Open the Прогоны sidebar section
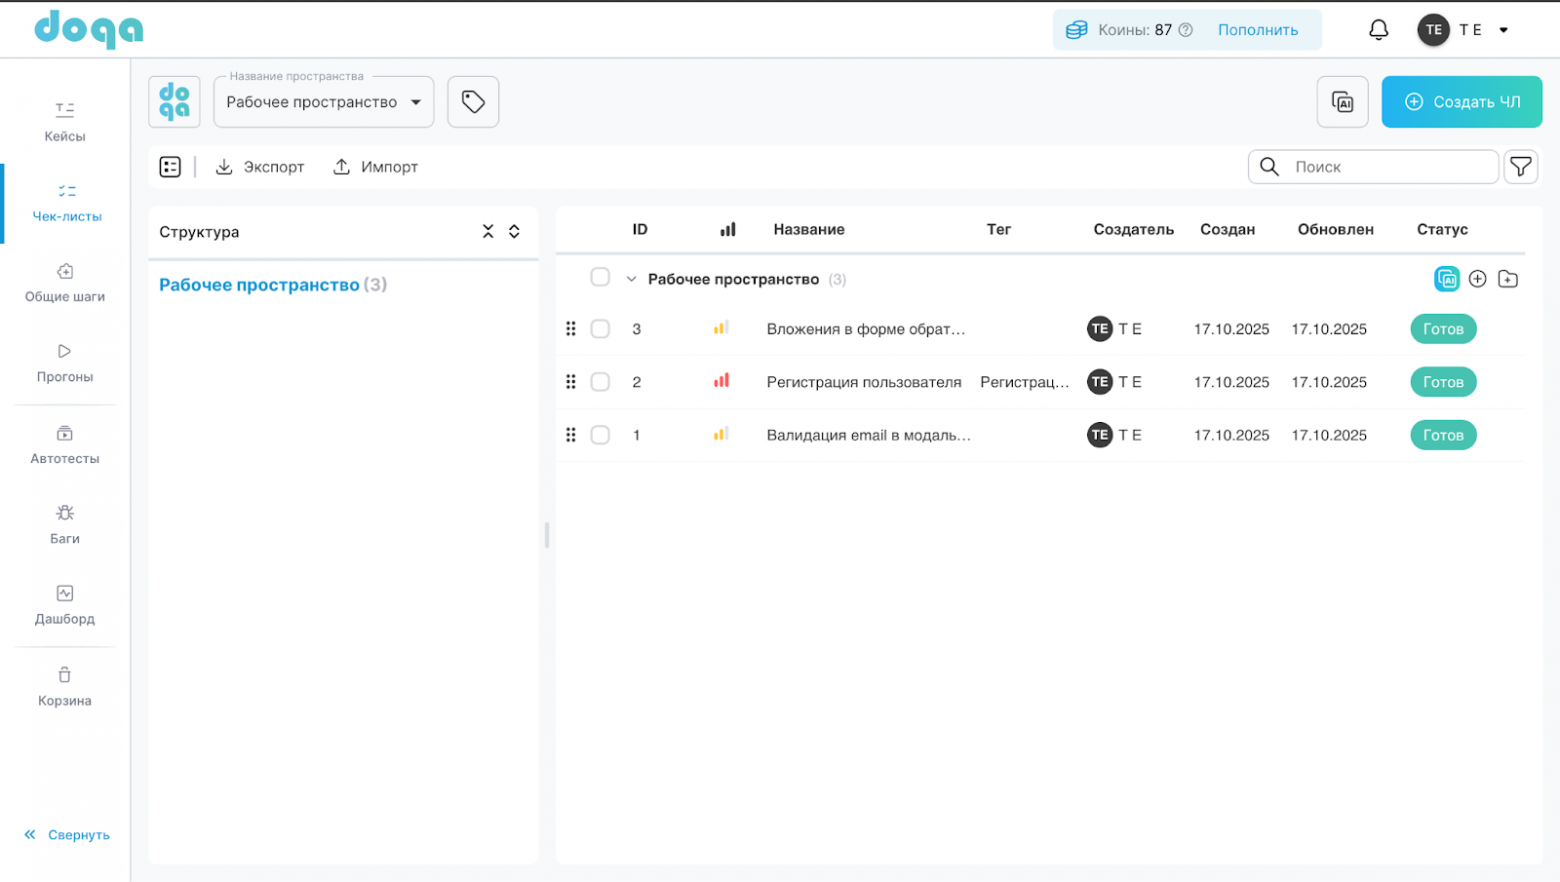 (65, 362)
